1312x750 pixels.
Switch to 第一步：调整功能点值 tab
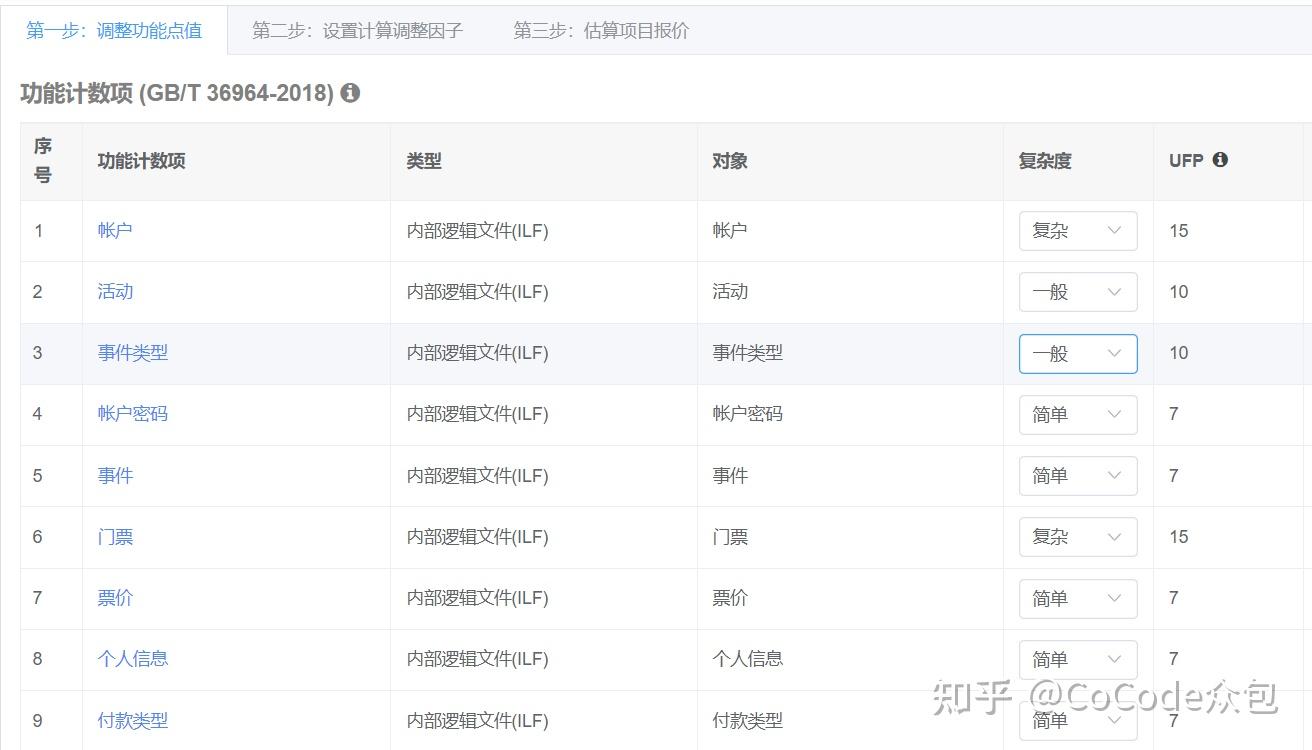(114, 30)
